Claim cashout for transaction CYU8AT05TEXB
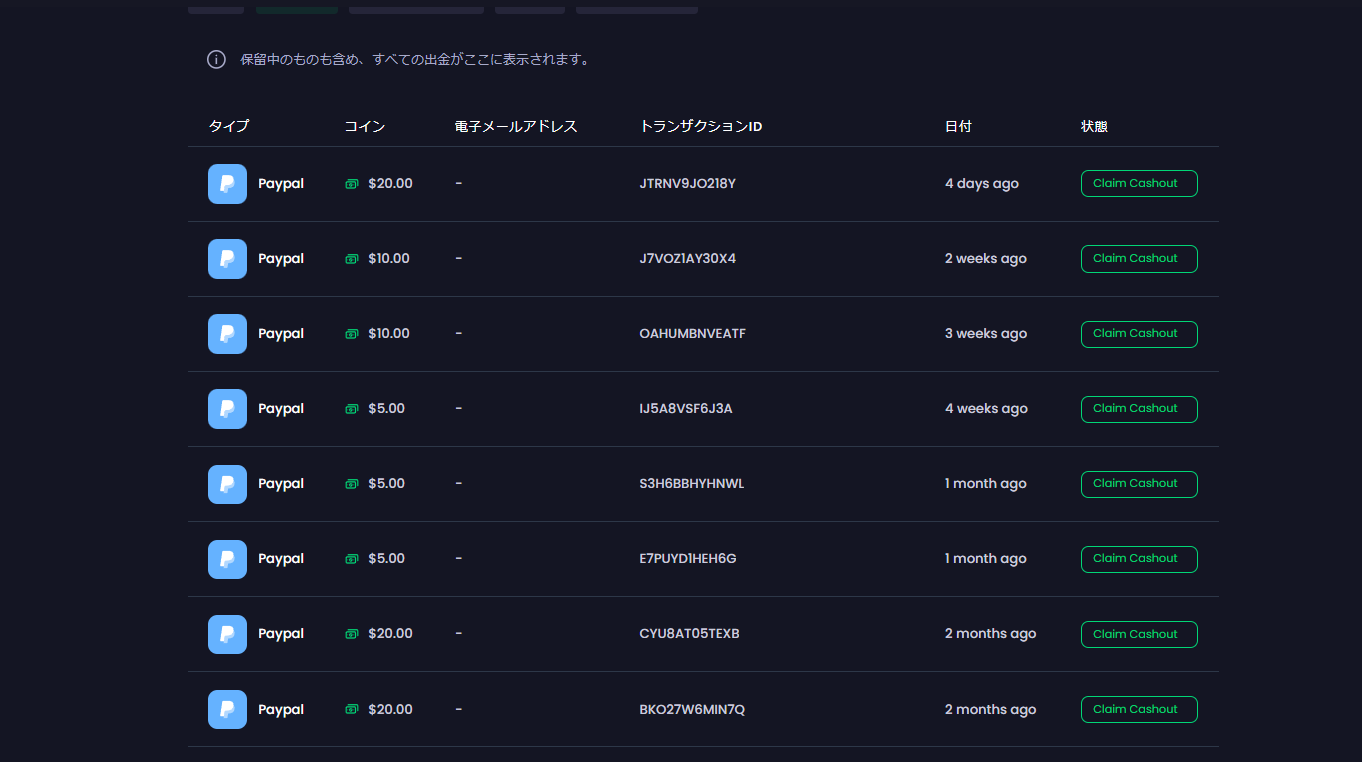Viewport: 1362px width, 762px height. [x=1139, y=634]
